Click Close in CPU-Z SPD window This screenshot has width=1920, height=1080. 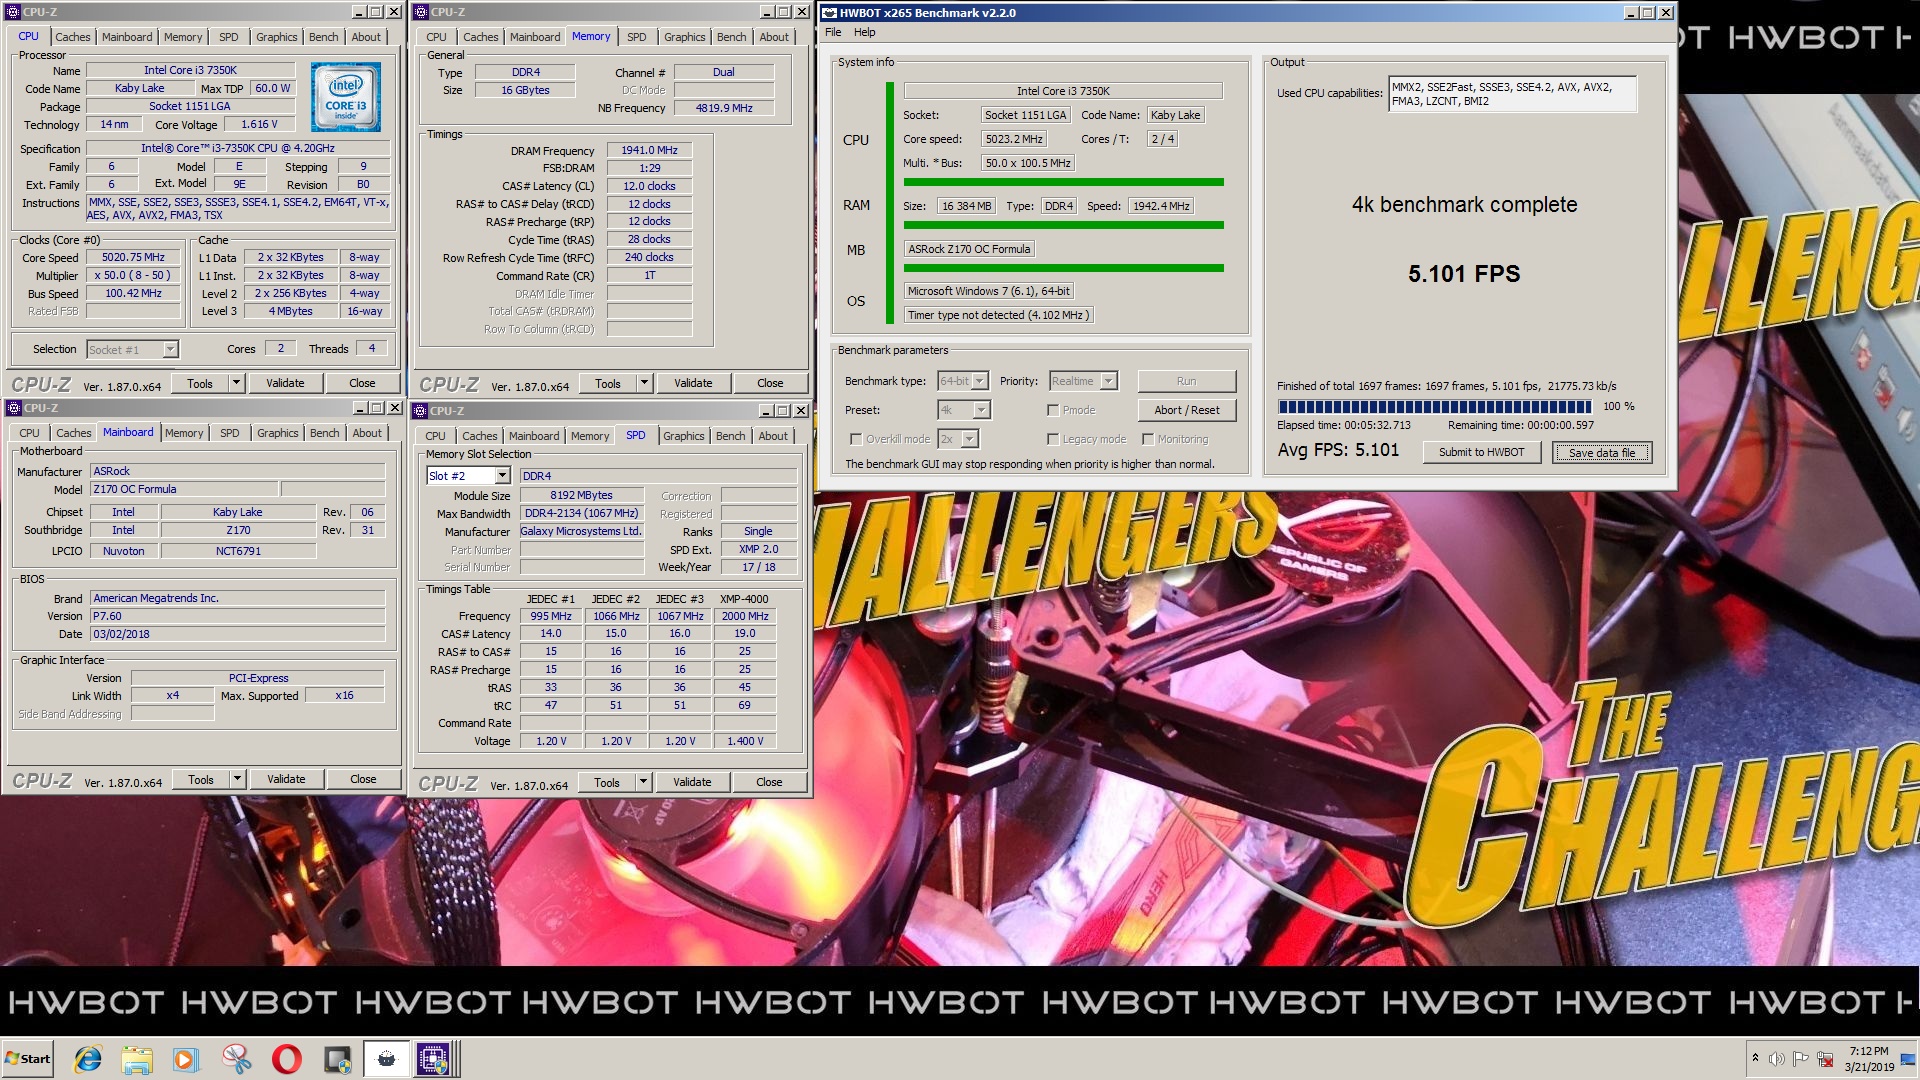[x=769, y=782]
